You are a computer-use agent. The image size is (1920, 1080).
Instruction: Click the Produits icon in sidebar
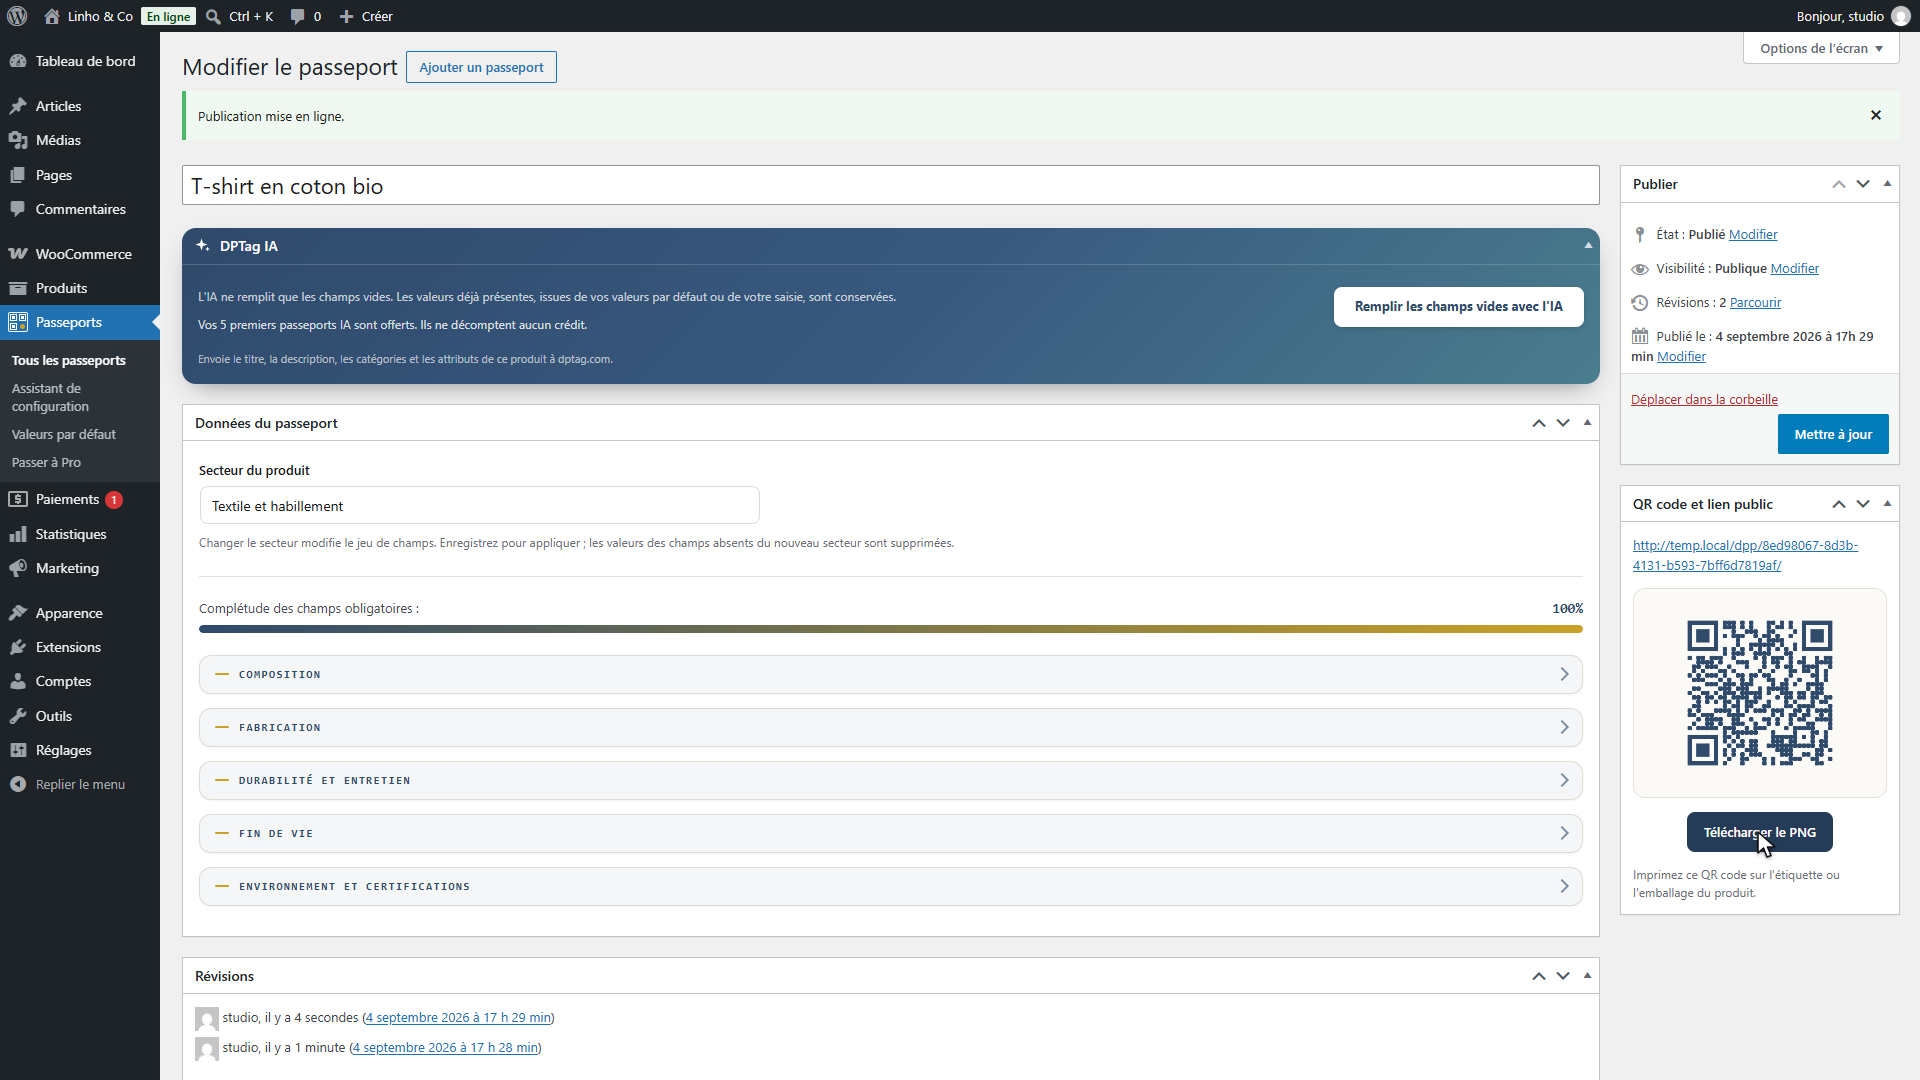click(18, 288)
